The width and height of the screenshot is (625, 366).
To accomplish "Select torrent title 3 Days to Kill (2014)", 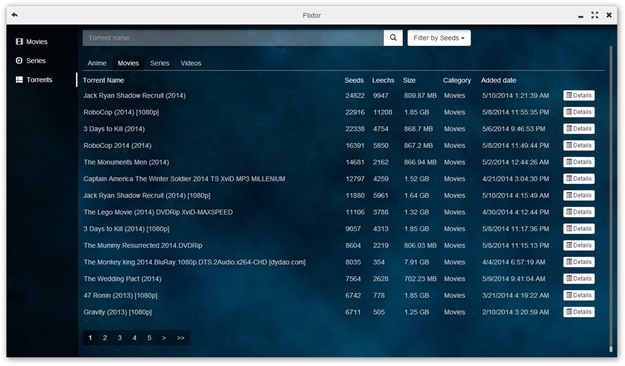I will [114, 129].
